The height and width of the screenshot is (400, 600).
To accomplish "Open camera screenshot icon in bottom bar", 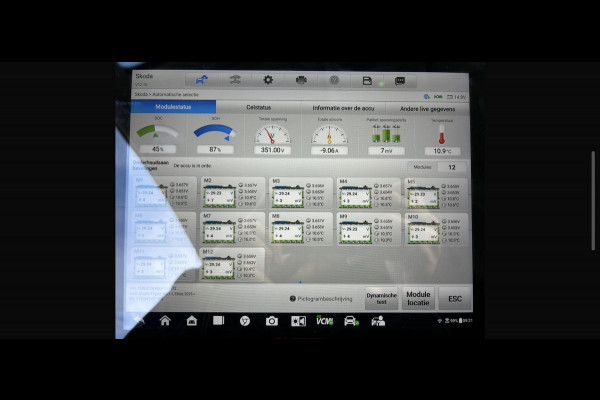I will [x=271, y=321].
